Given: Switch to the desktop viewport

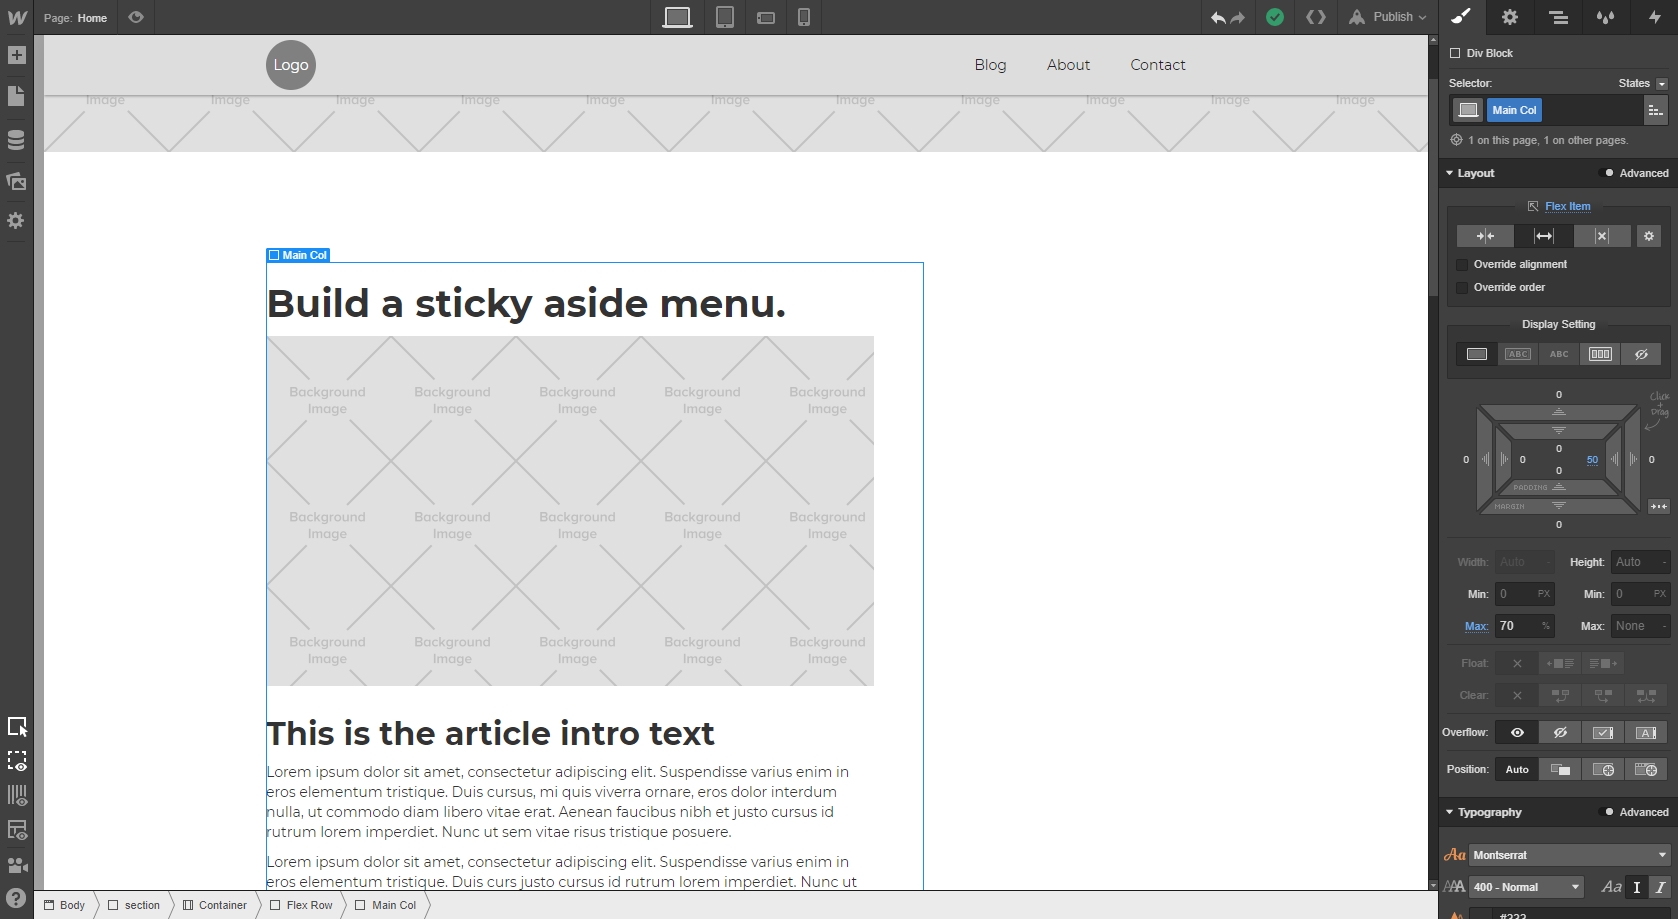Looking at the screenshot, I should (x=677, y=17).
